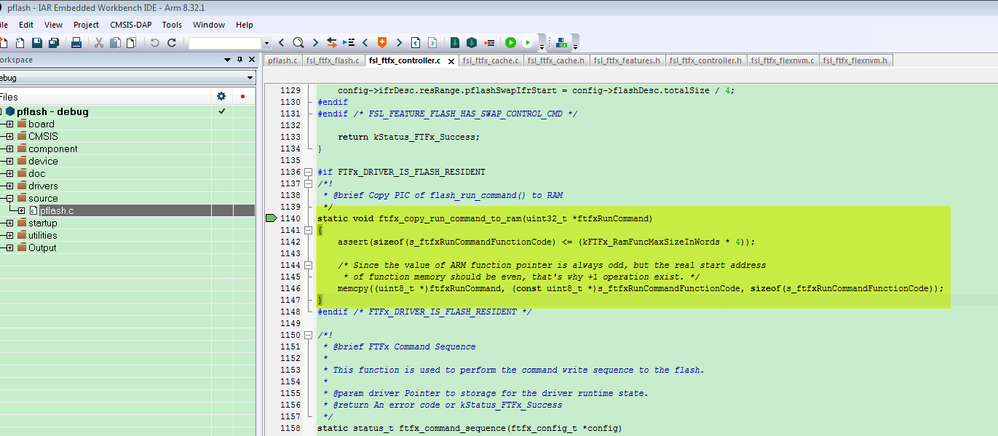Open the Tools menu
This screenshot has width=998, height=436.
pyautogui.click(x=172, y=25)
